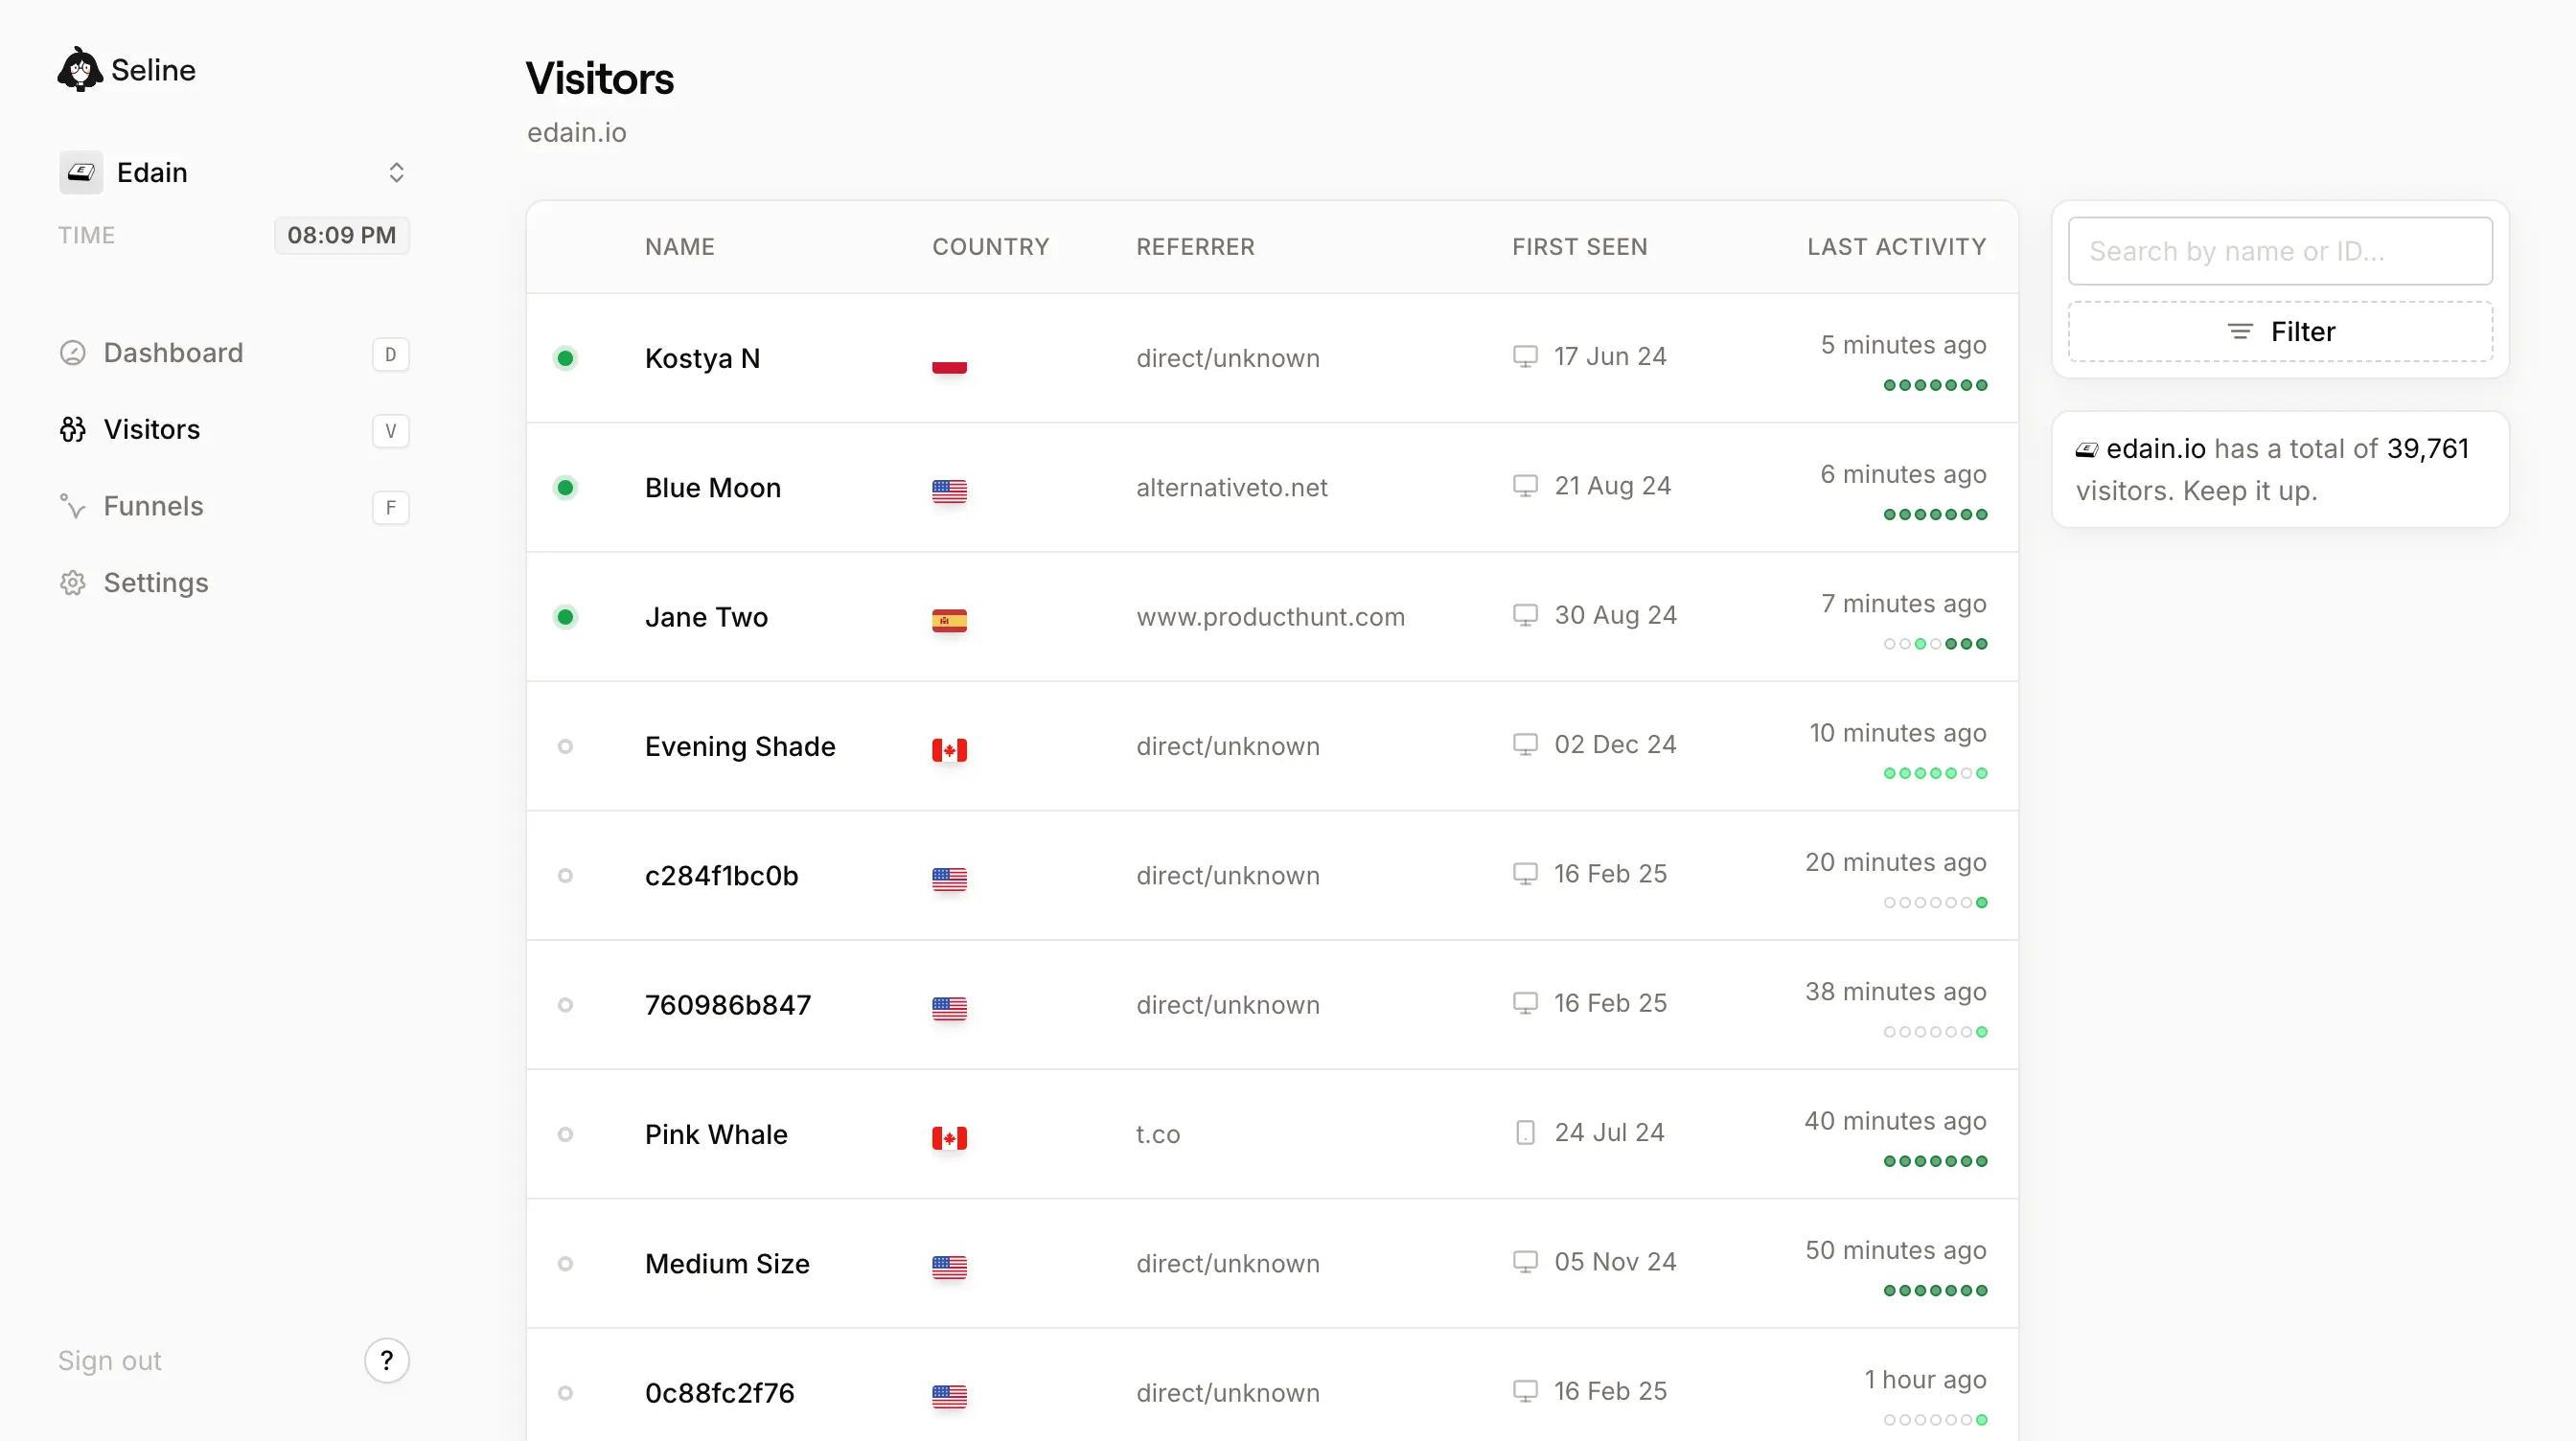Image resolution: width=2576 pixels, height=1441 pixels.
Task: Click the desktop monitor icon beside 17 Jun 24
Action: click(1524, 356)
